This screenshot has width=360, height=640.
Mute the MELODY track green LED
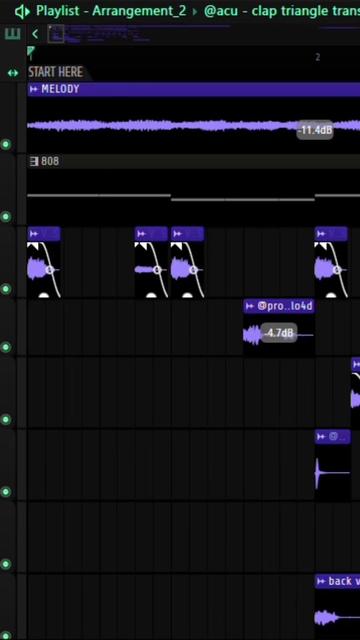(x=6, y=144)
